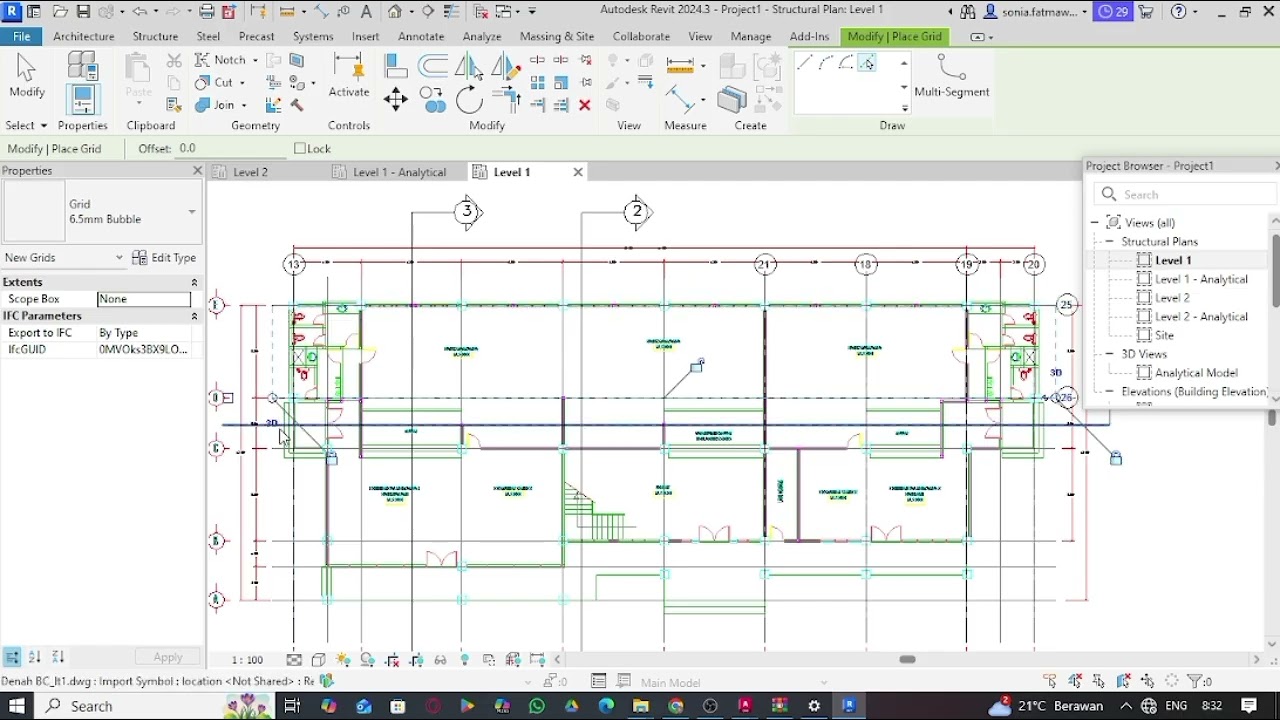Collapse the Extents section in Properties
Viewport: 1280px width, 720px height.
tap(194, 282)
